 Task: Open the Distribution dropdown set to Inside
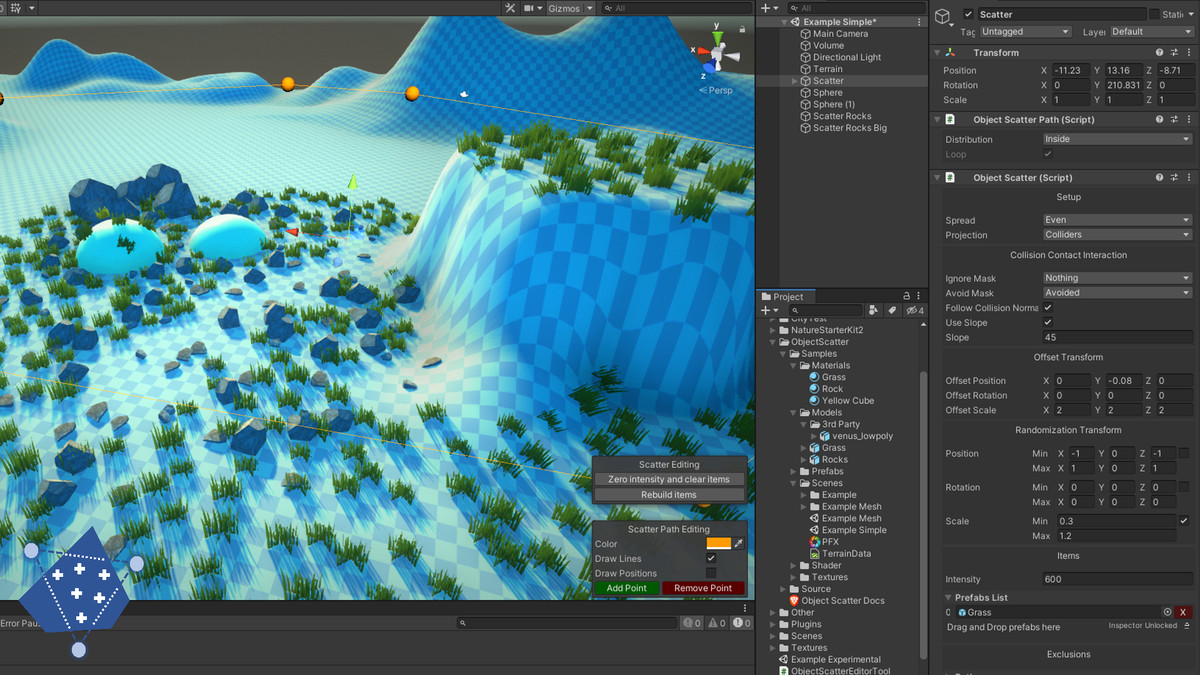point(1114,139)
